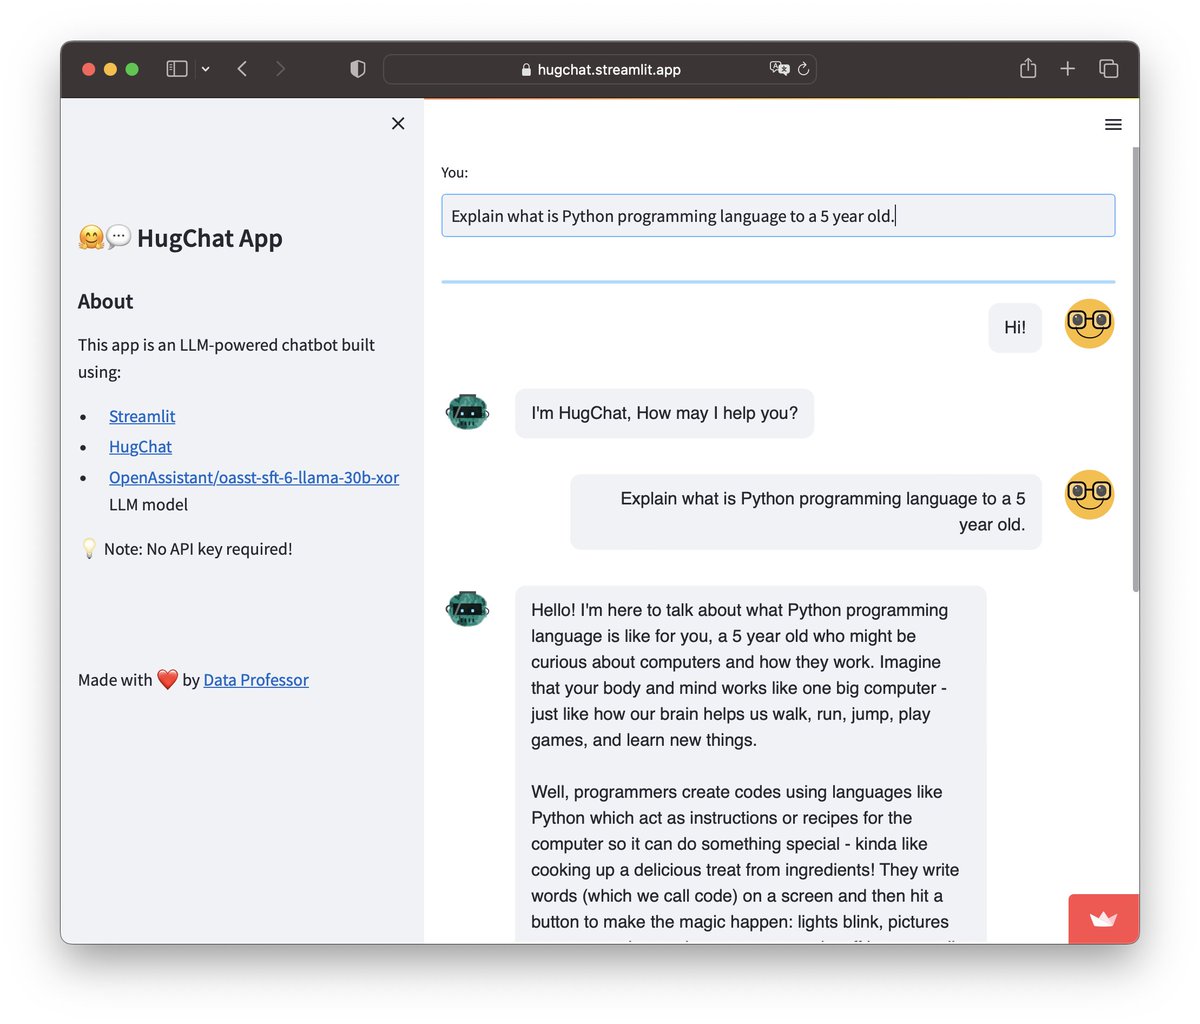1200x1024 pixels.
Task: Go back with the Safari back arrow
Action: [242, 69]
